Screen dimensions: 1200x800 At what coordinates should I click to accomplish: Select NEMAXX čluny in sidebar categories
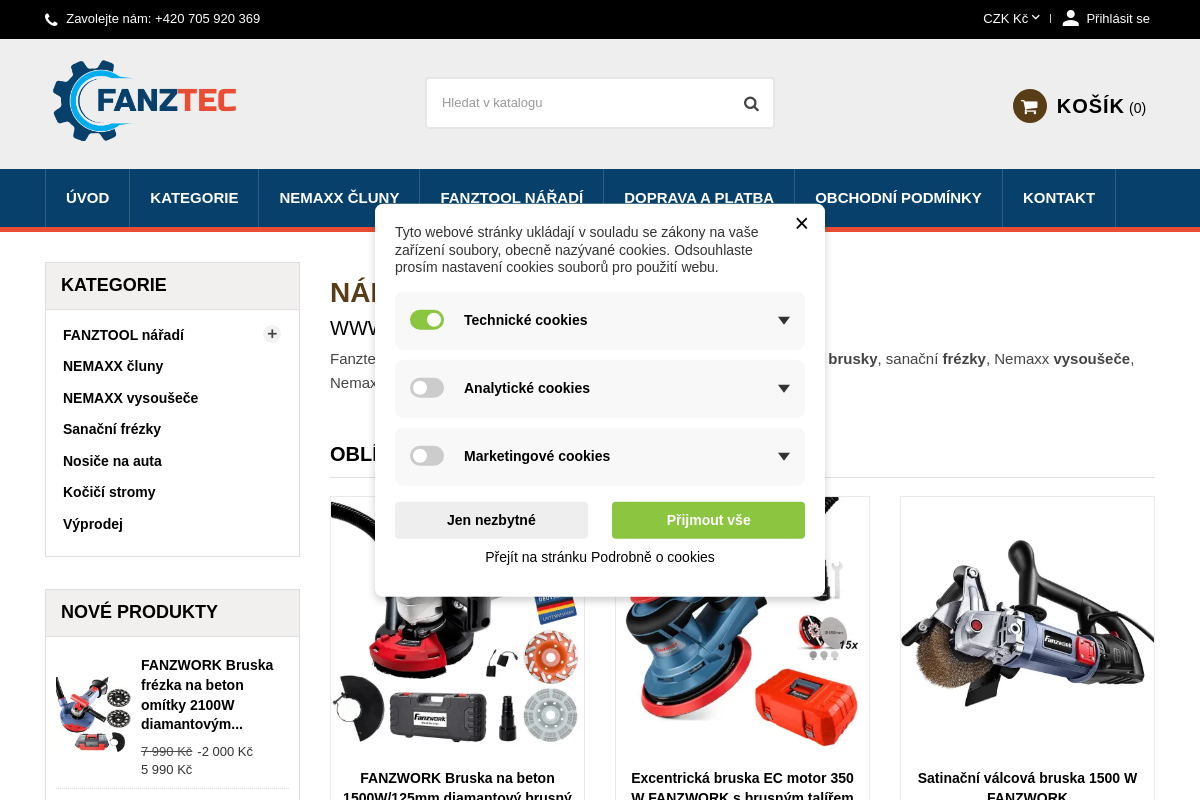click(113, 366)
